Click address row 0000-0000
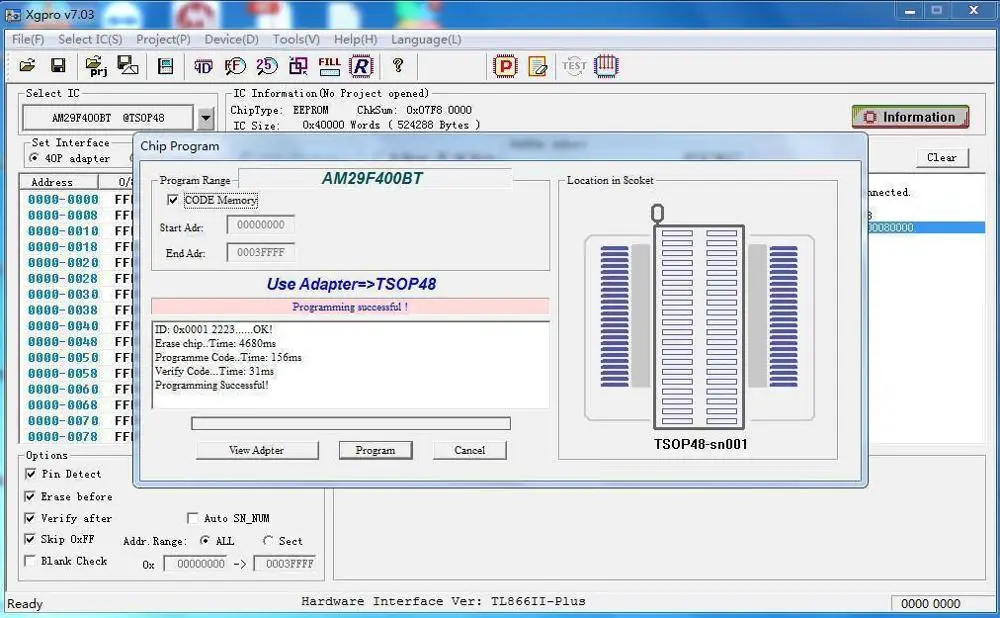The height and width of the screenshot is (618, 1000). click(x=63, y=200)
